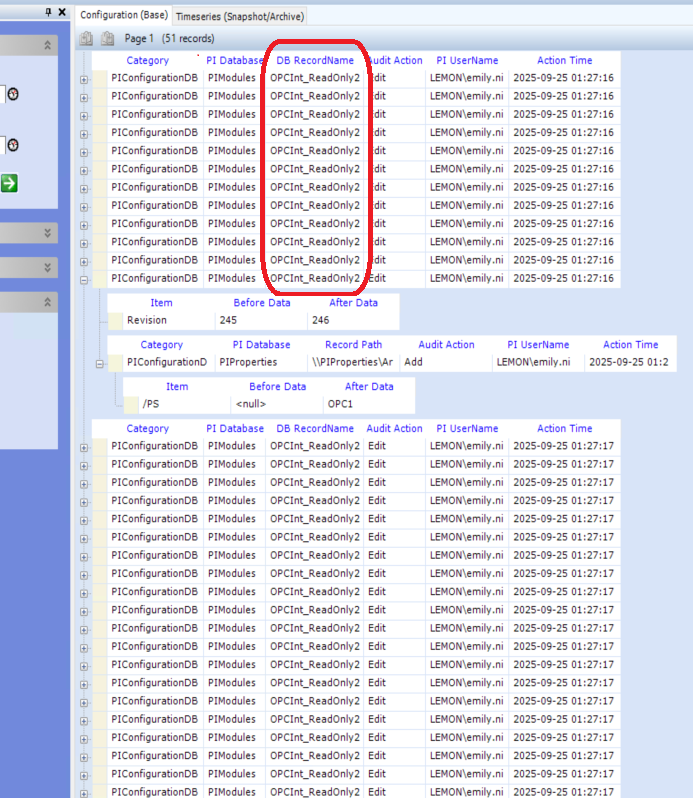Screen dimensions: 693x798
Task: Open the upper time picker clock icon
Action: tap(13, 94)
